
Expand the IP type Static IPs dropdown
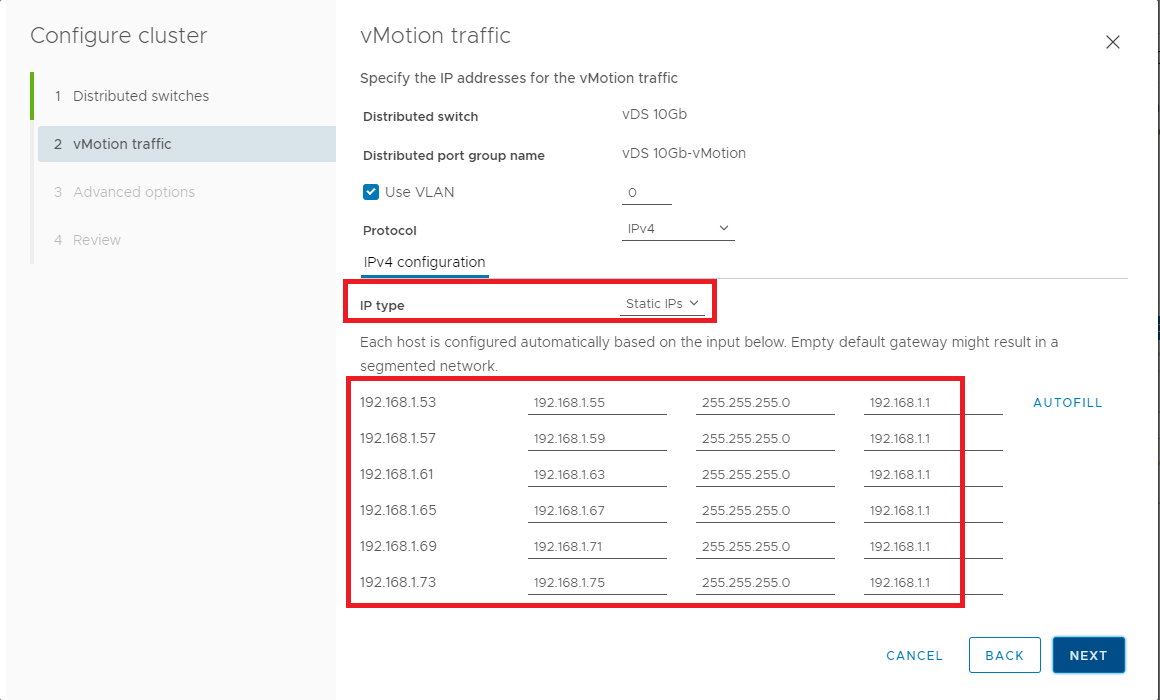pyautogui.click(x=662, y=304)
